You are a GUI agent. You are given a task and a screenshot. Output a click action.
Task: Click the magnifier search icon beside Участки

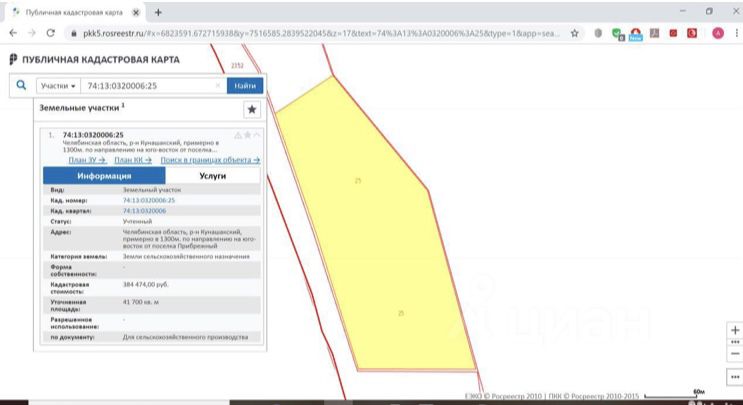[x=21, y=85]
